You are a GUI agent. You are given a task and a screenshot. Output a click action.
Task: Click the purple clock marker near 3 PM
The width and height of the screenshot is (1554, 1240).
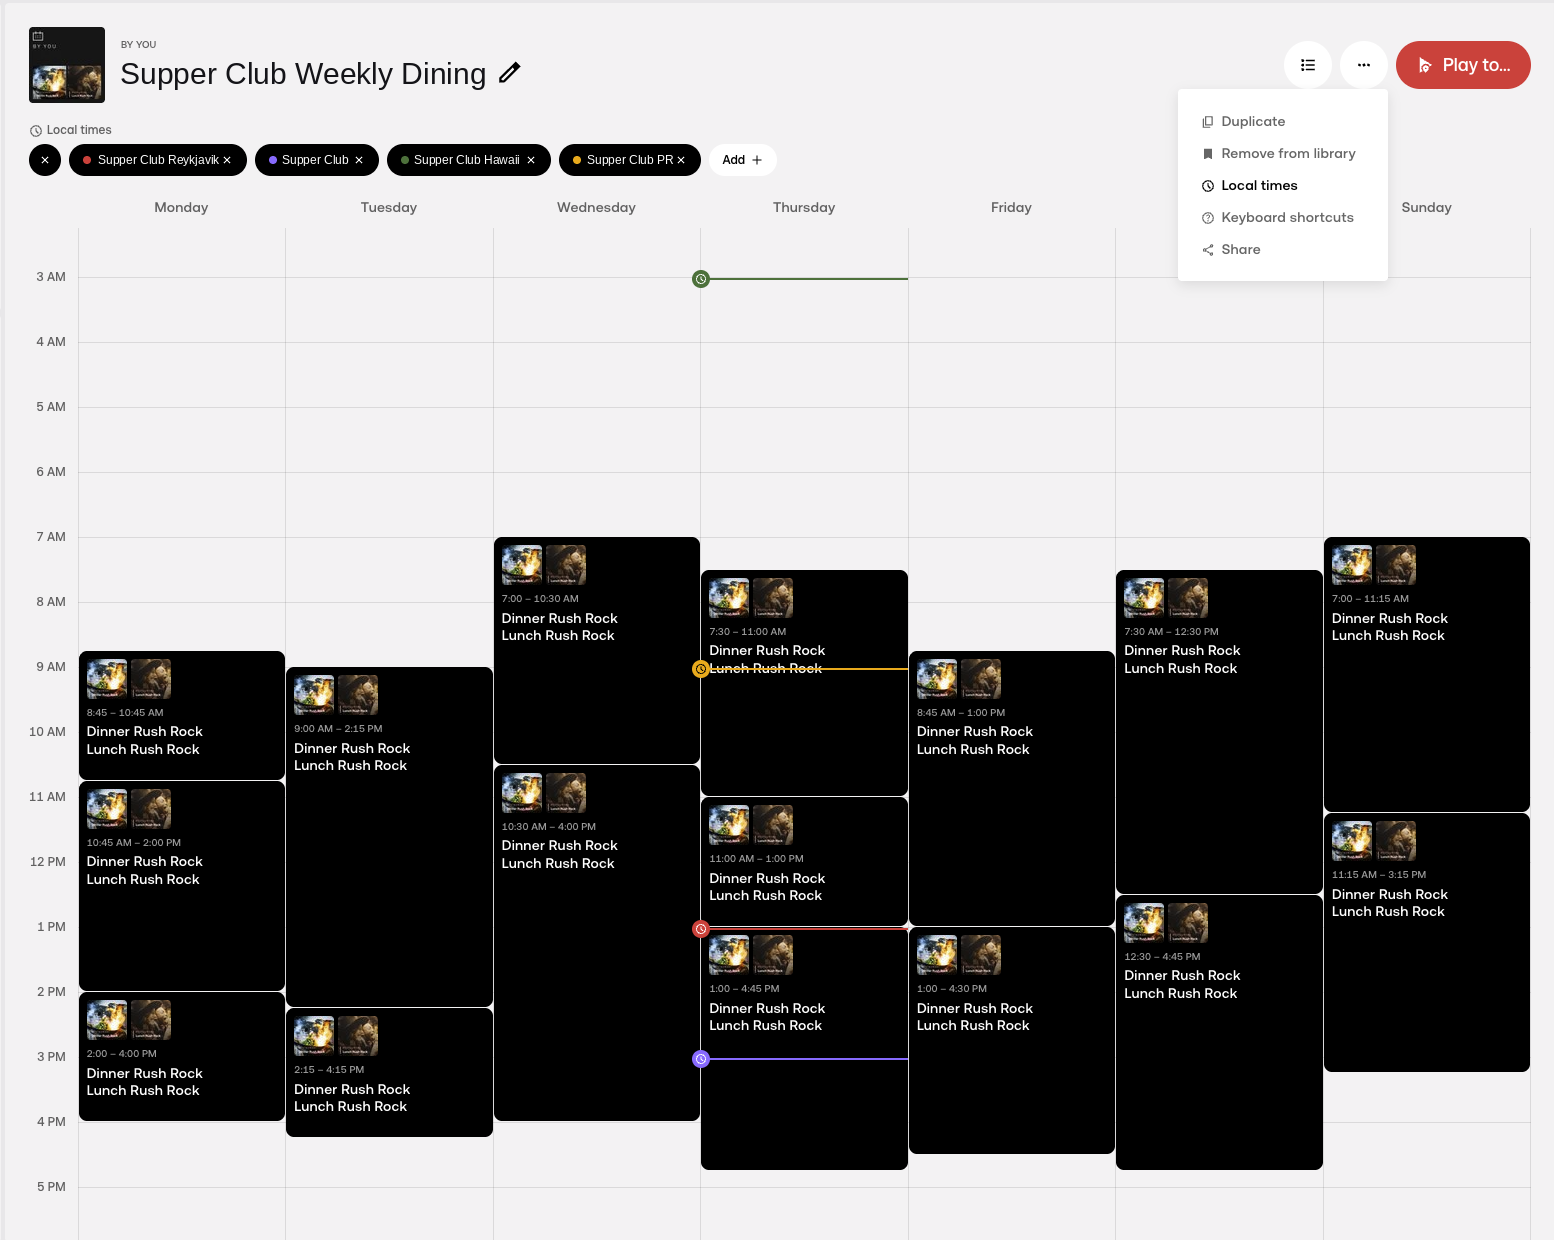tap(701, 1059)
